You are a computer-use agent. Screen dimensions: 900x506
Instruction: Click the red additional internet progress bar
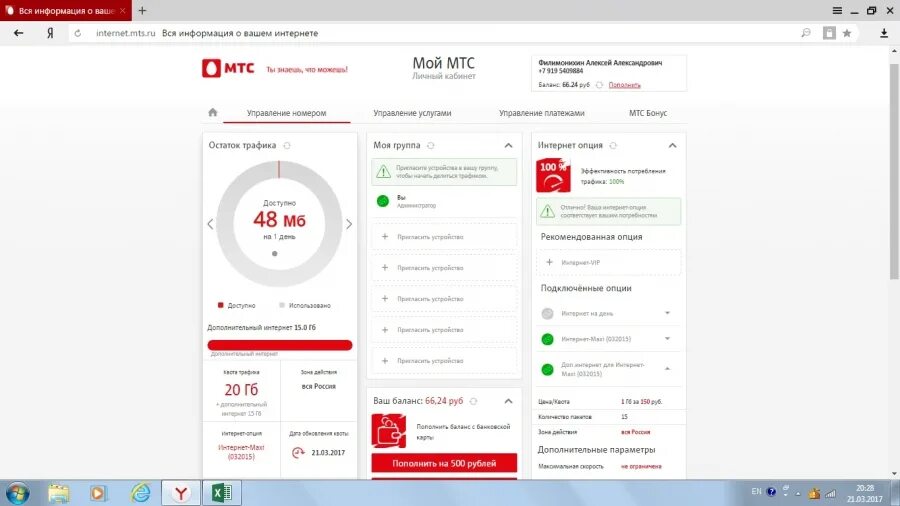[280, 345]
